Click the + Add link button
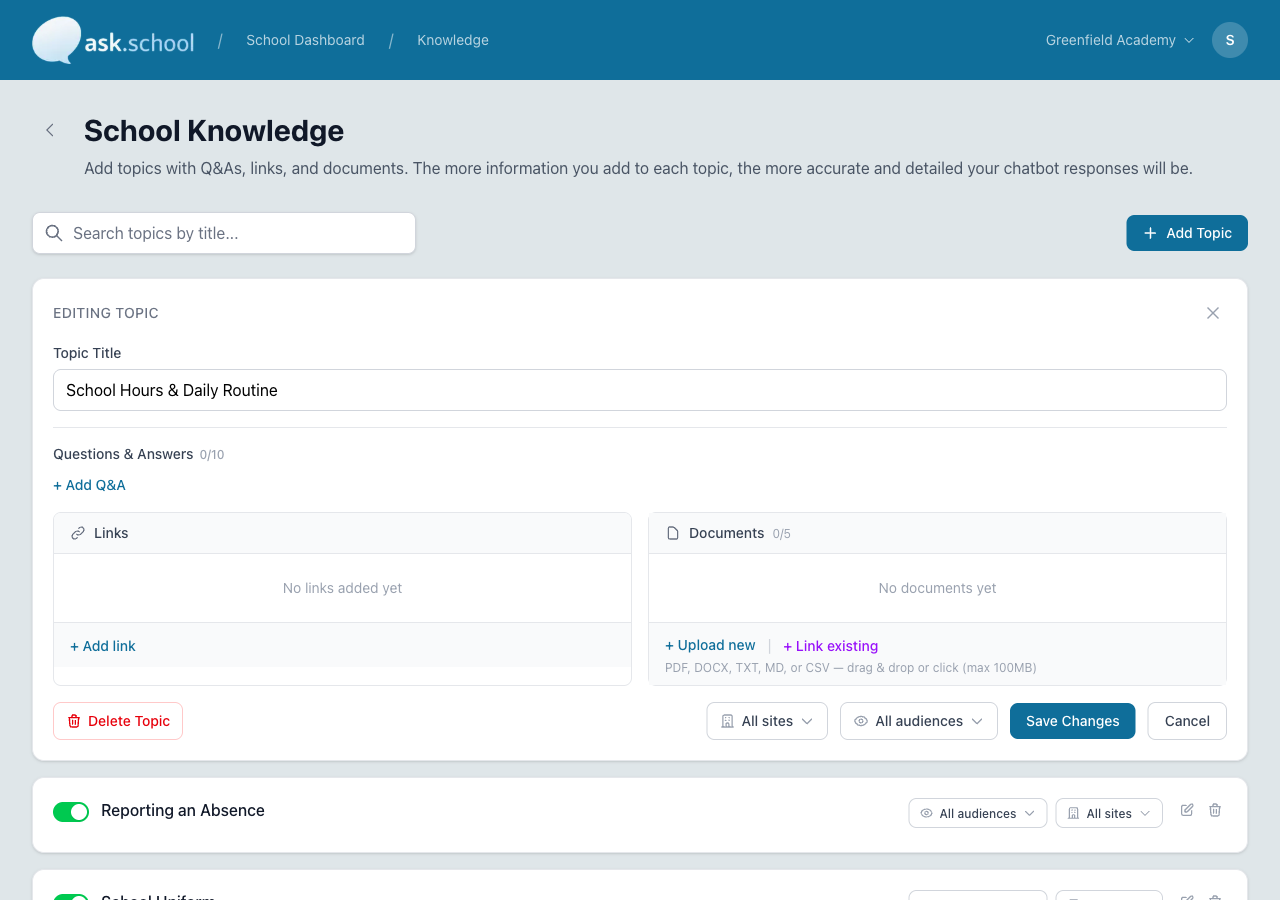 (103, 646)
